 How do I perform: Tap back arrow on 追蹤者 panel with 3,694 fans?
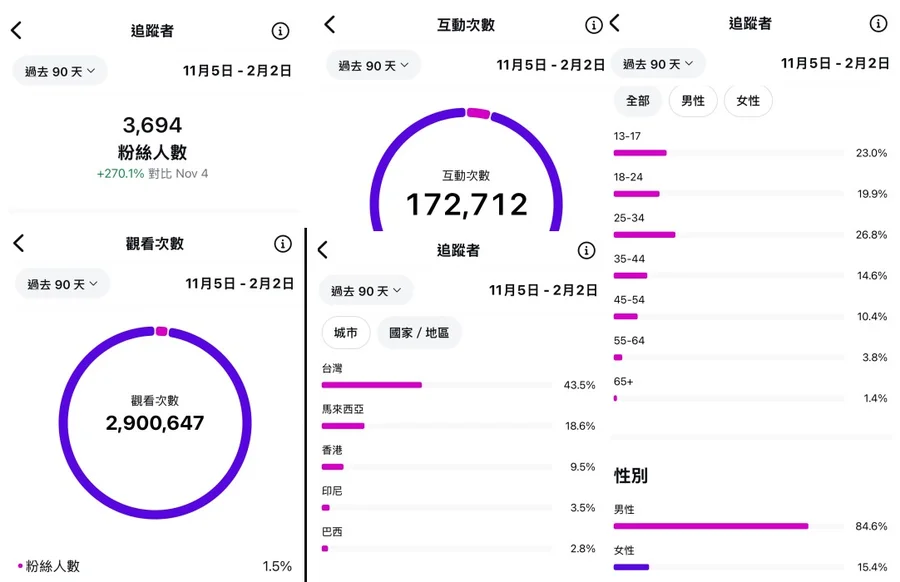[16, 30]
